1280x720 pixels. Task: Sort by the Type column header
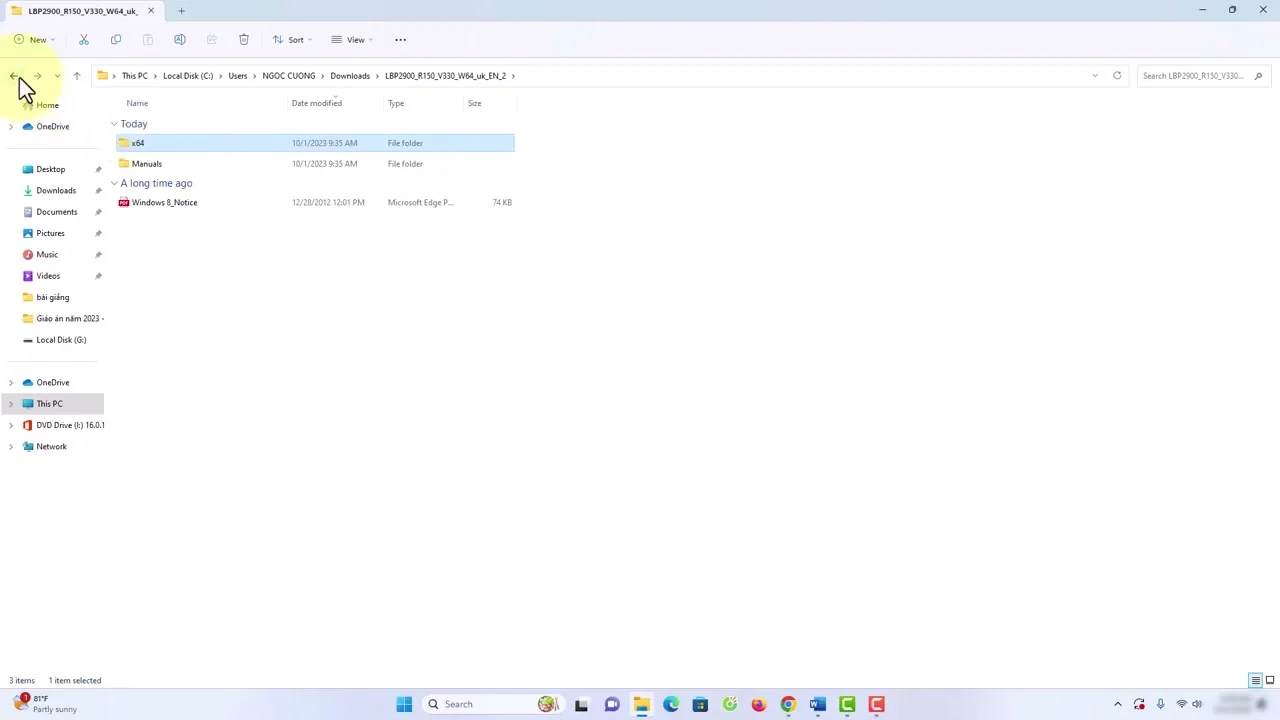tap(396, 103)
